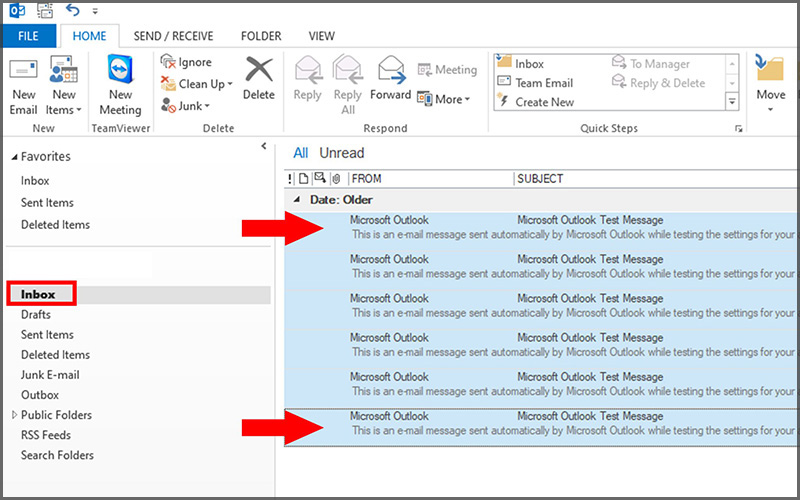Show only Unread messages filter
Image resolution: width=800 pixels, height=500 pixels.
coord(341,153)
